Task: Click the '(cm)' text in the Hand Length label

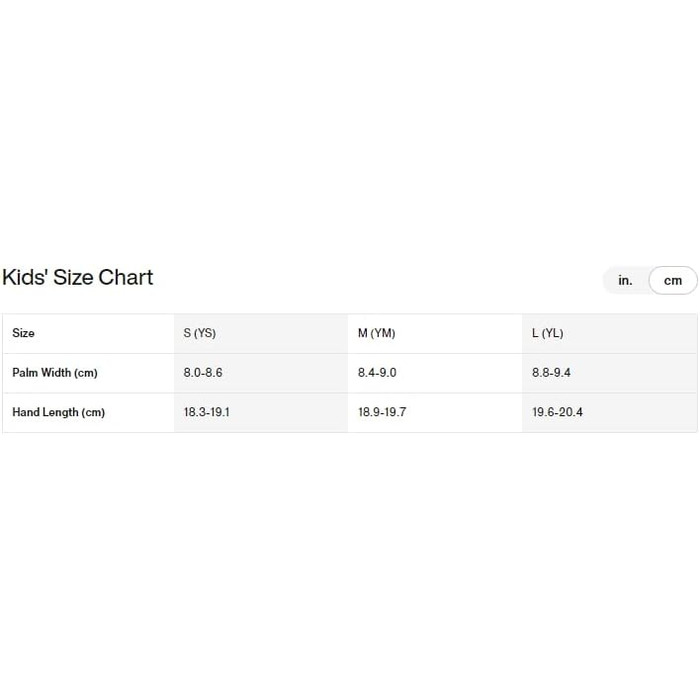Action: point(93,412)
